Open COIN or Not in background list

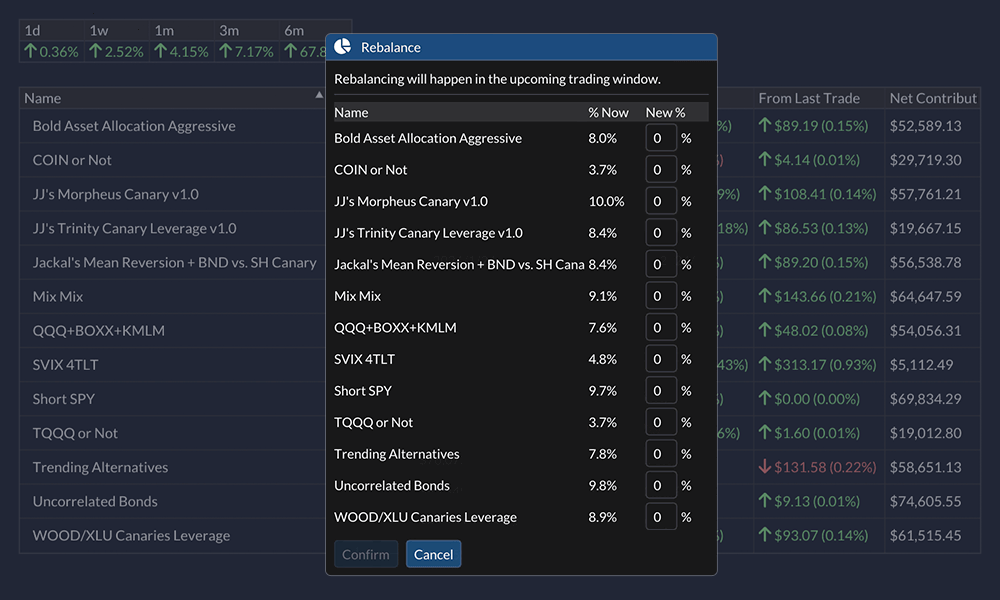point(72,160)
